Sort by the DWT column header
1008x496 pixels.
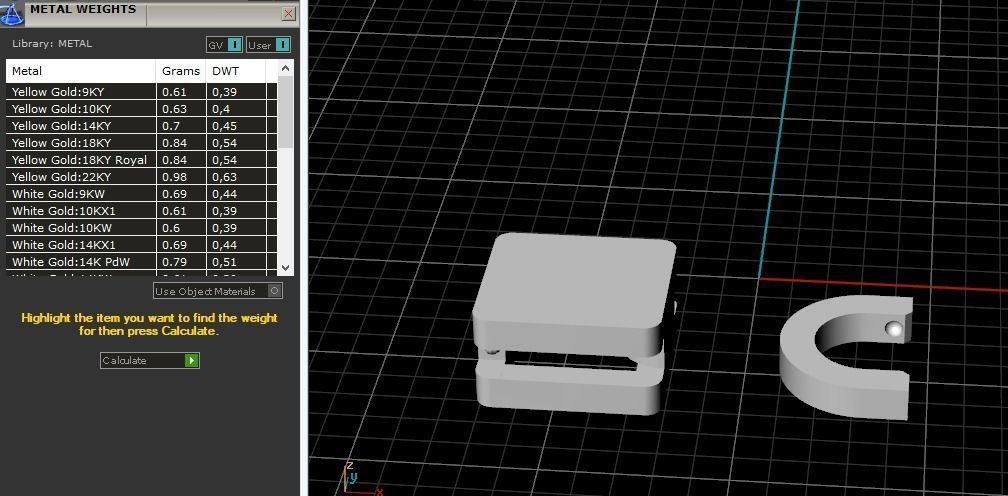[235, 71]
